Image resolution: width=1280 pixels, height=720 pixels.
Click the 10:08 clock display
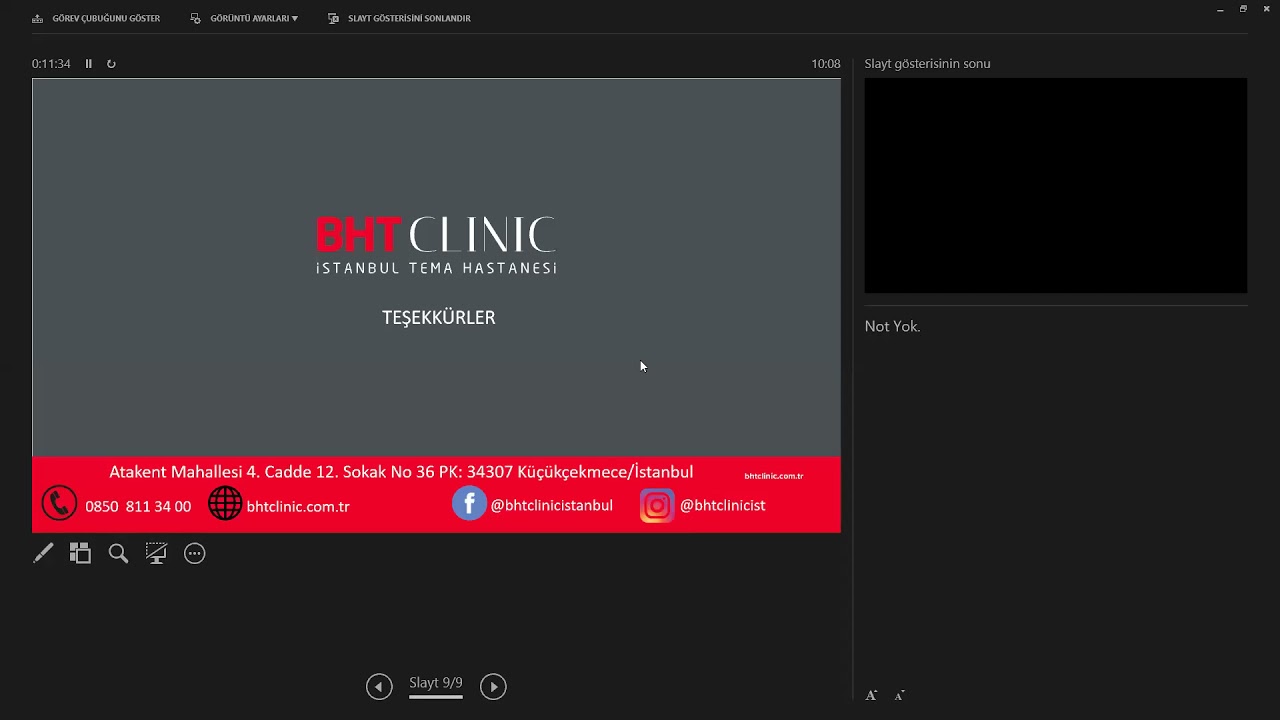826,64
